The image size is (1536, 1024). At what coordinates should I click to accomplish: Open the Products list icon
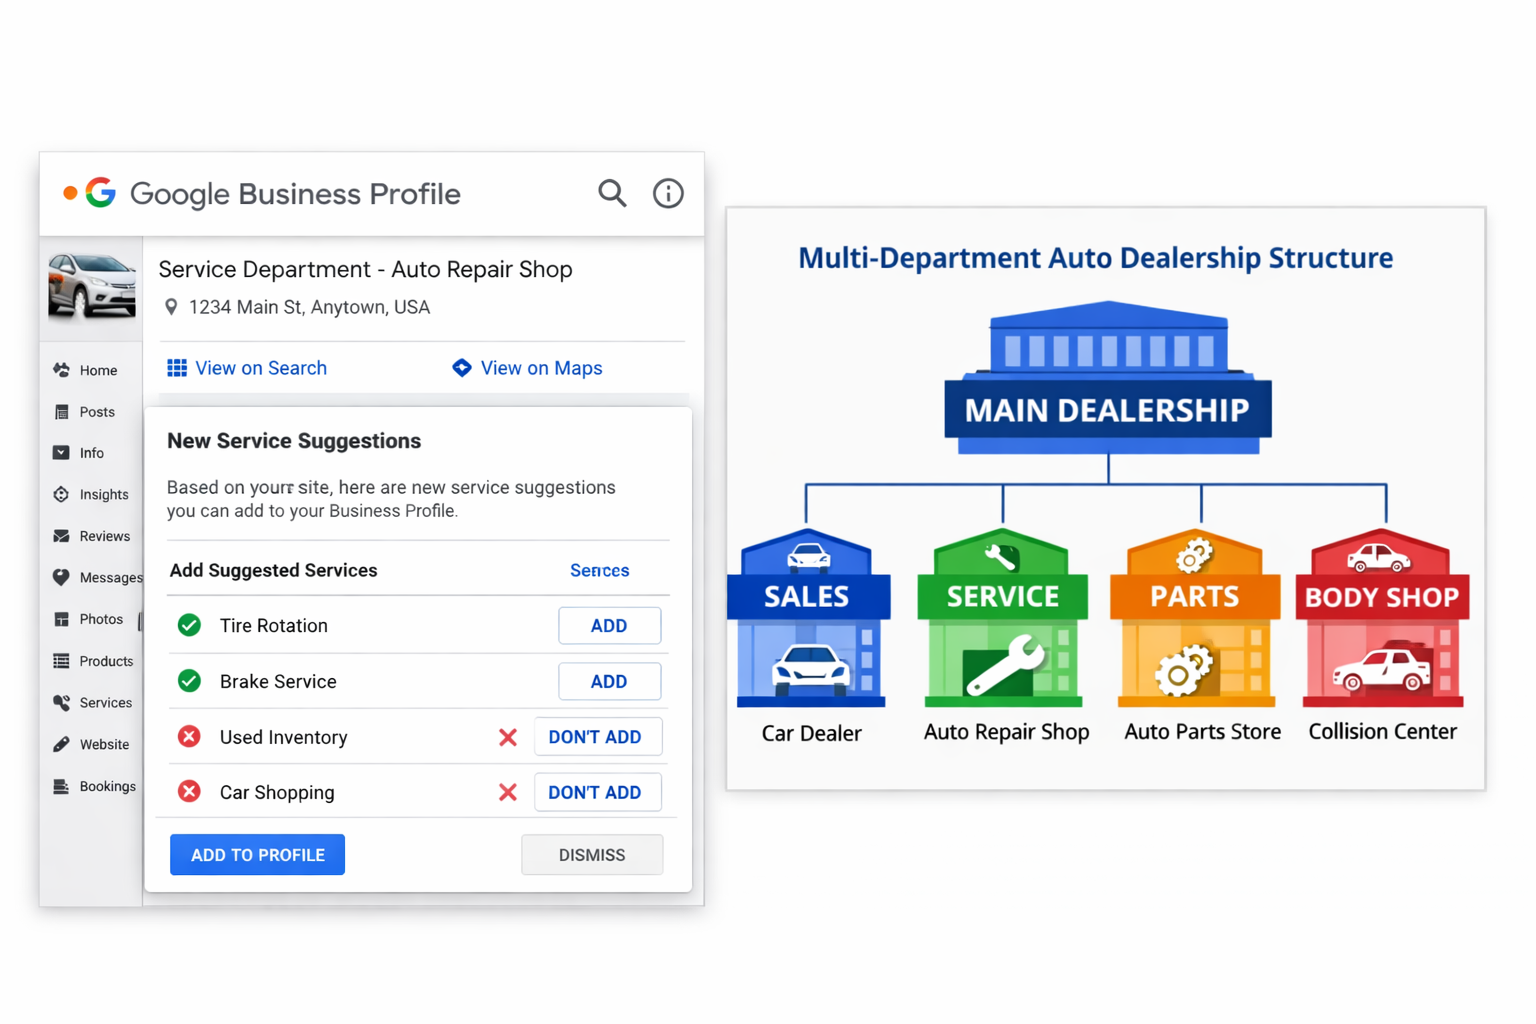coord(61,660)
